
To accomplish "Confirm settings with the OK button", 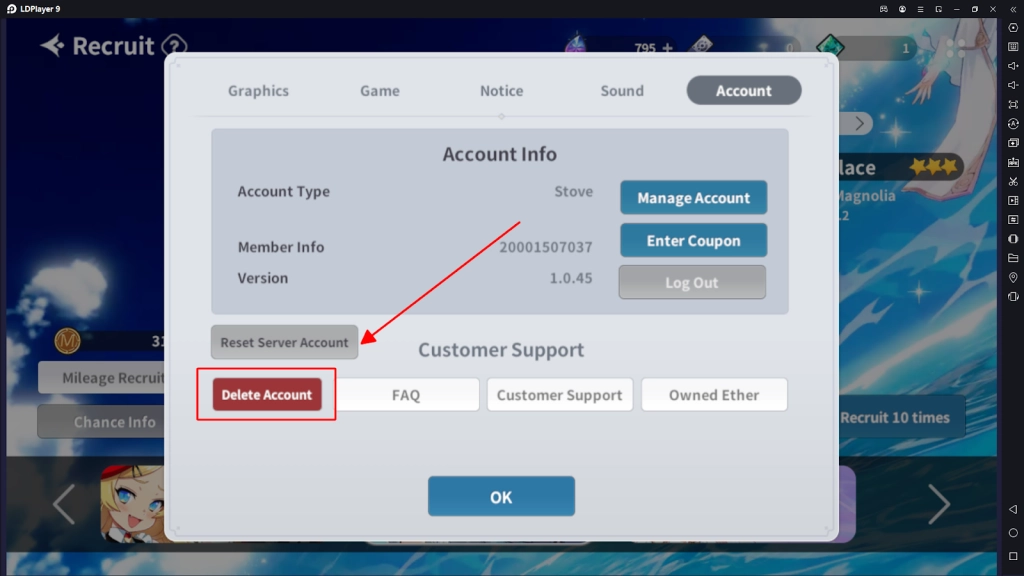I will pyautogui.click(x=501, y=497).
